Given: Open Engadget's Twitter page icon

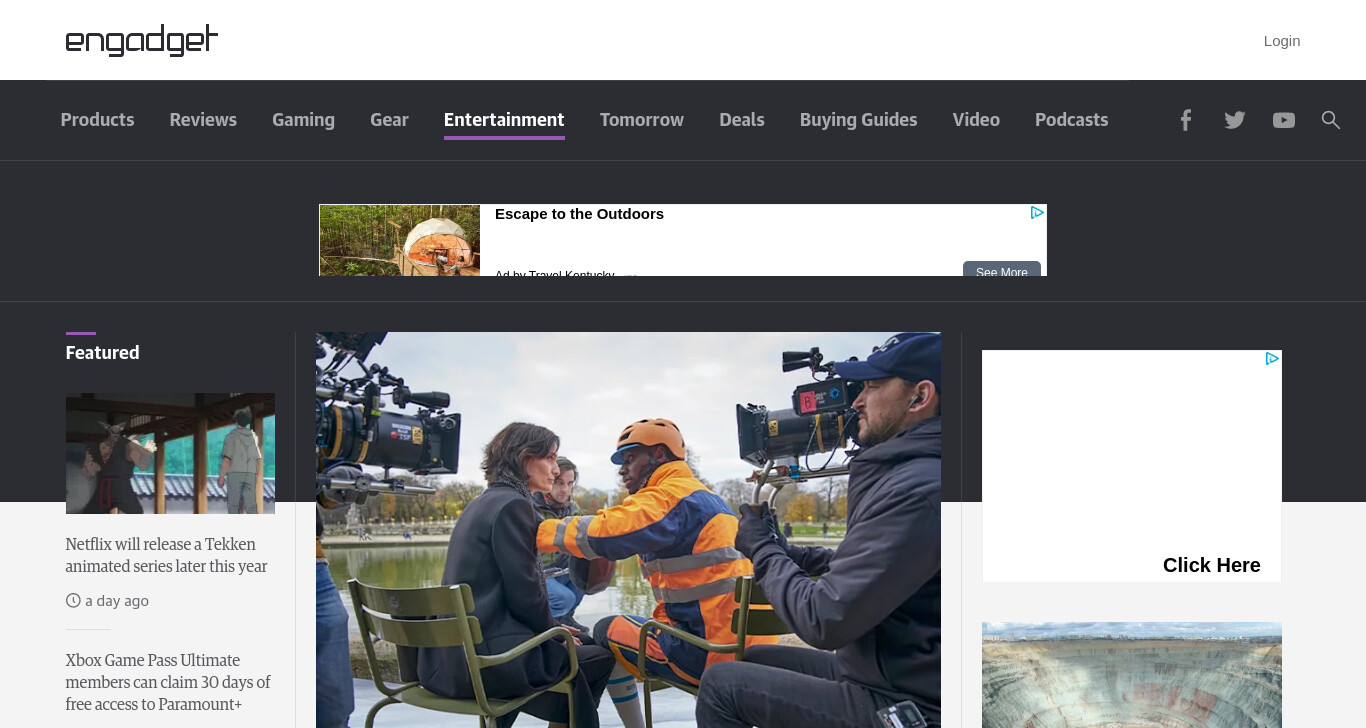Looking at the screenshot, I should pos(1235,120).
